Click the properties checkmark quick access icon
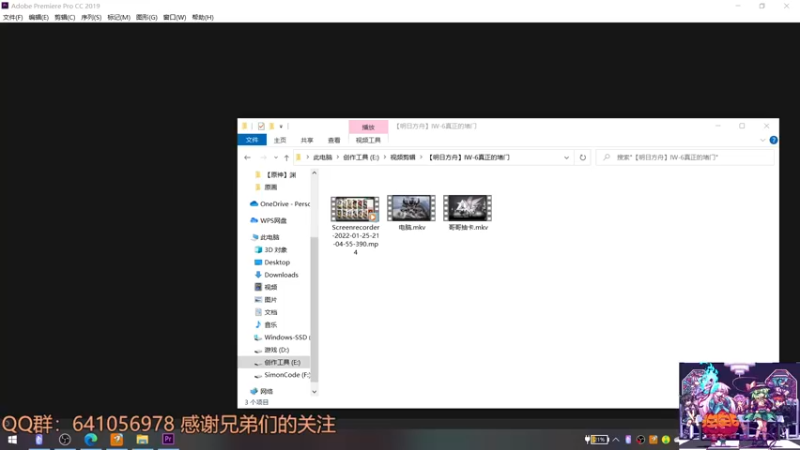Image resolution: width=800 pixels, height=450 pixels. point(261,126)
